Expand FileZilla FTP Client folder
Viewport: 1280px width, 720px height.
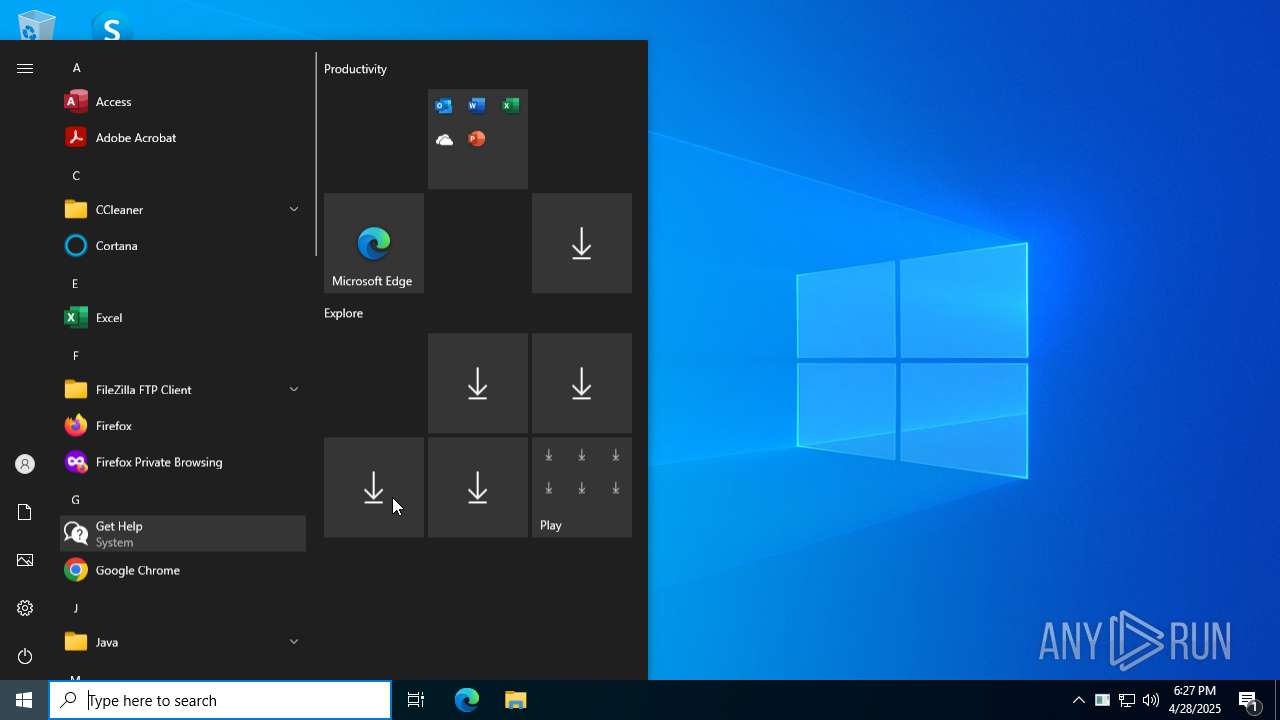(183, 389)
